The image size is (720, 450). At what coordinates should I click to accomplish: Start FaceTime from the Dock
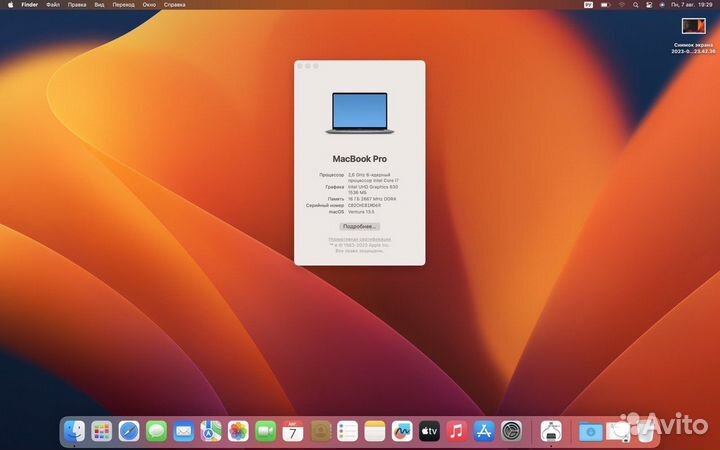[x=265, y=432]
